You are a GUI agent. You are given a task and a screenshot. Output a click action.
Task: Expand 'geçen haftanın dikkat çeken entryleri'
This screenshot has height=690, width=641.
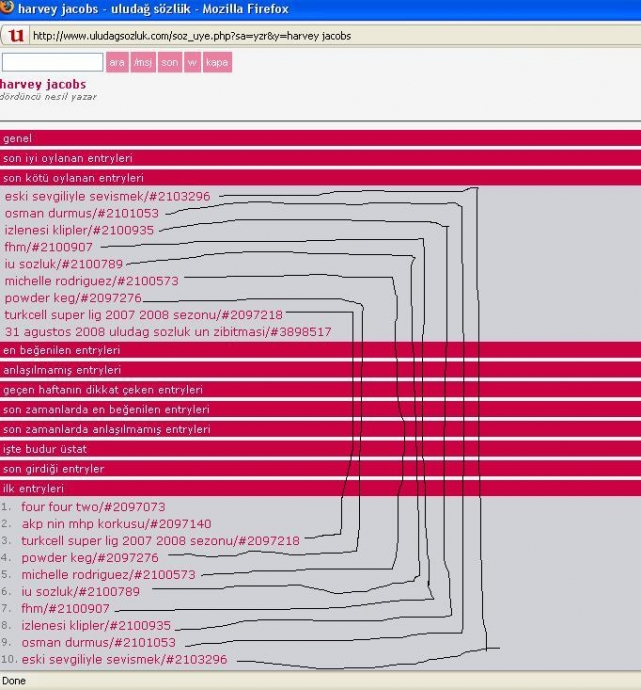click(x=320, y=389)
